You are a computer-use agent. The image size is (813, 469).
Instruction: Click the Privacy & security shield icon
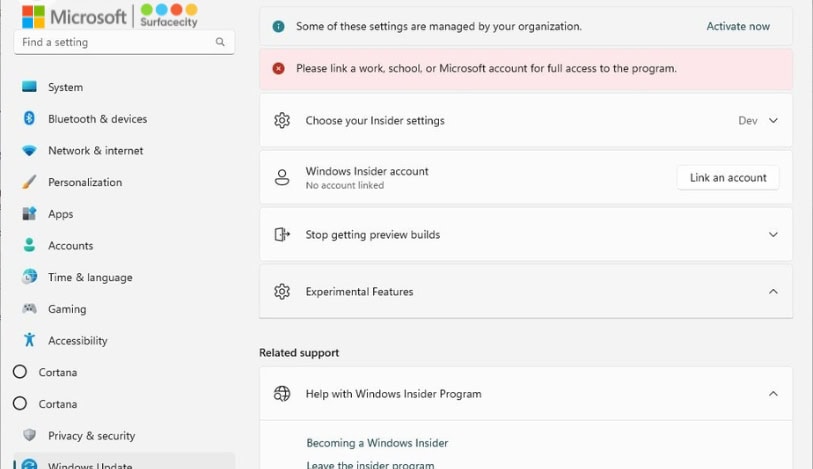(x=29, y=435)
